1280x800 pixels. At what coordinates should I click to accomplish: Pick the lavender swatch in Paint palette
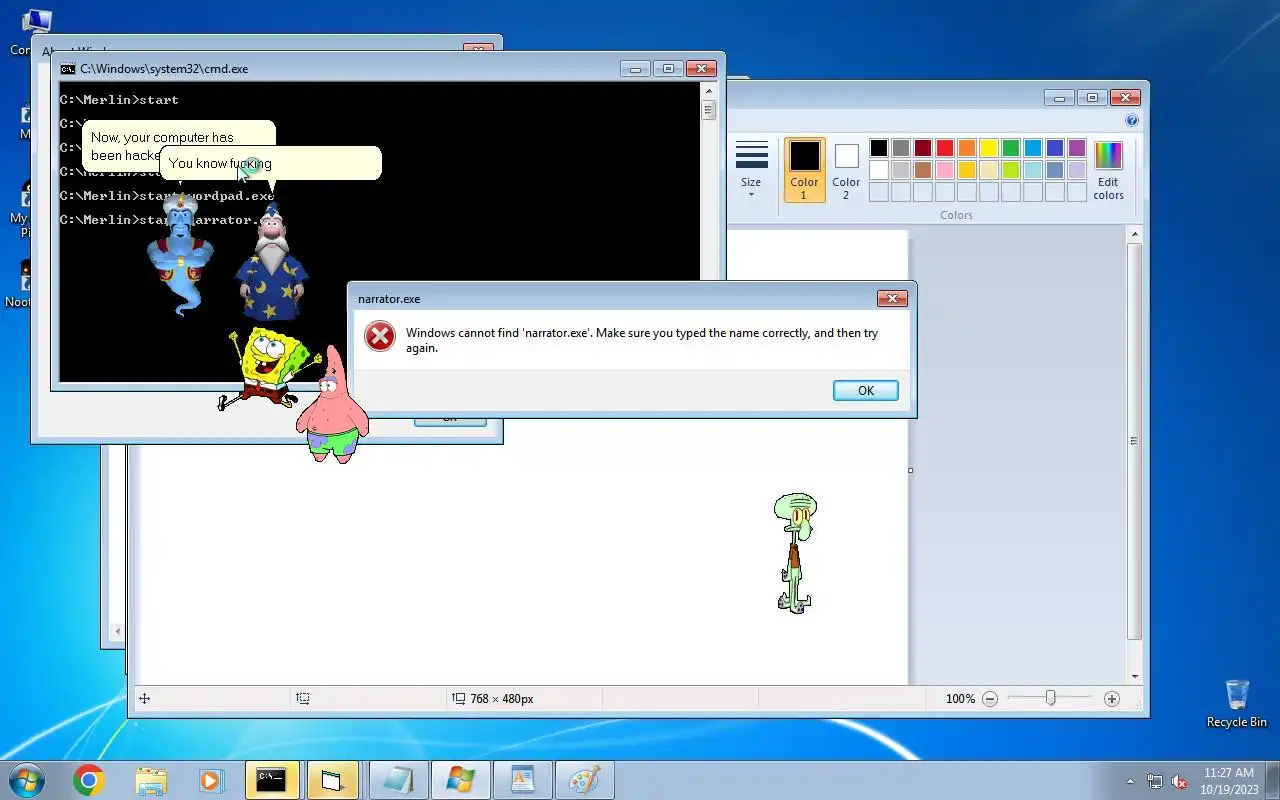click(x=1077, y=170)
